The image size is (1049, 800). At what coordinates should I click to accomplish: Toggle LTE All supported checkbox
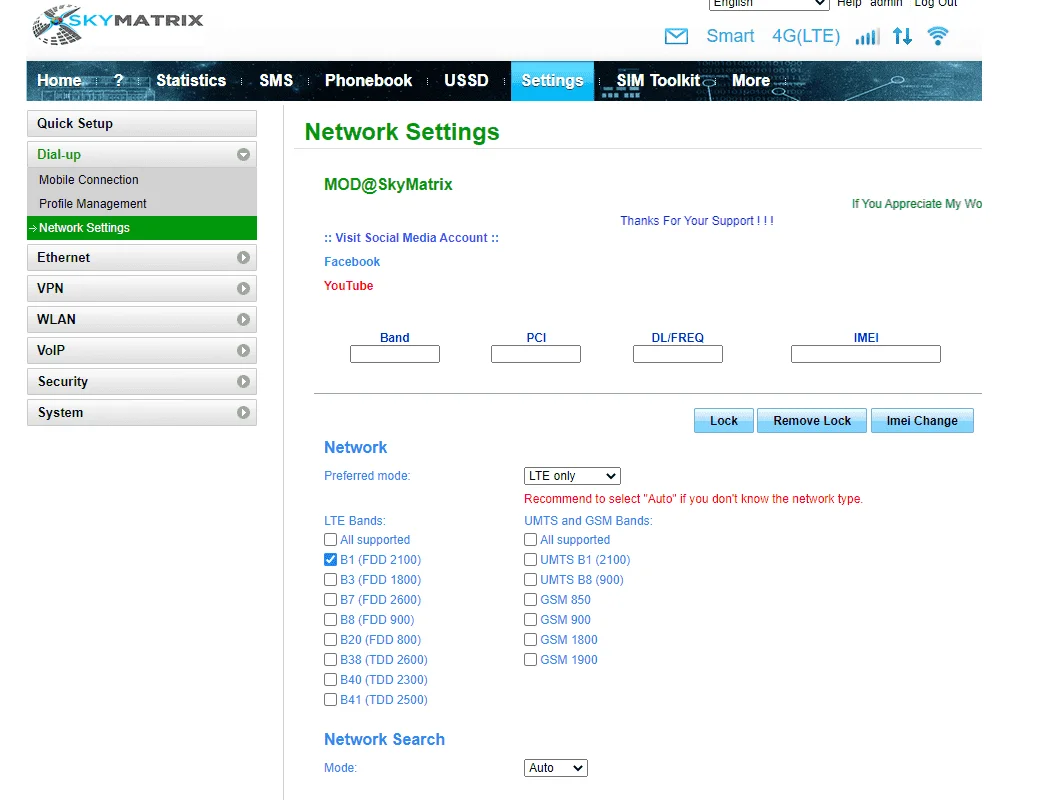pos(330,540)
